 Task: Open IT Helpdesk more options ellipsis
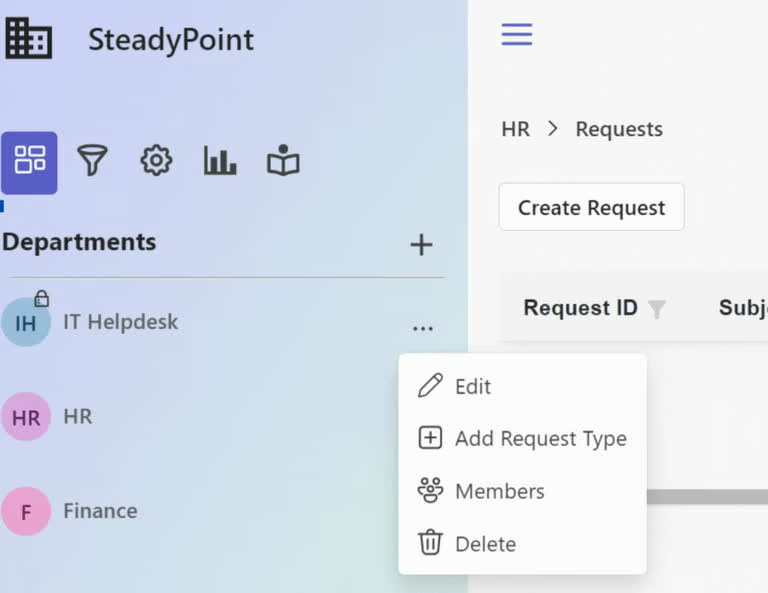pos(423,328)
